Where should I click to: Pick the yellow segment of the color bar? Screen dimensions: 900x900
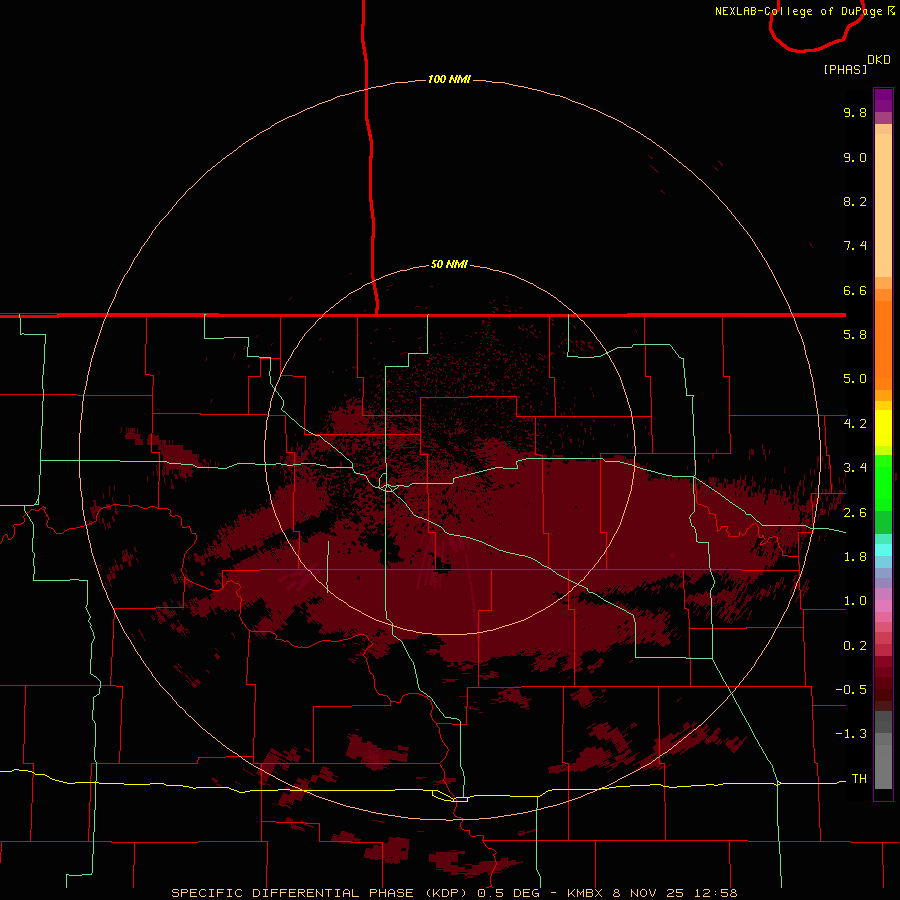pos(883,428)
